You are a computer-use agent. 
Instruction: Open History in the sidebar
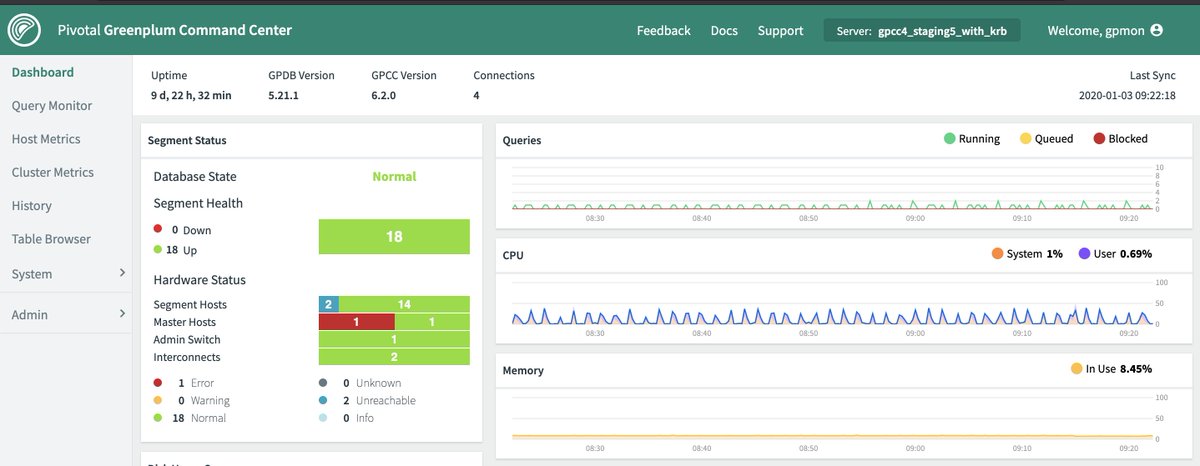coord(32,206)
